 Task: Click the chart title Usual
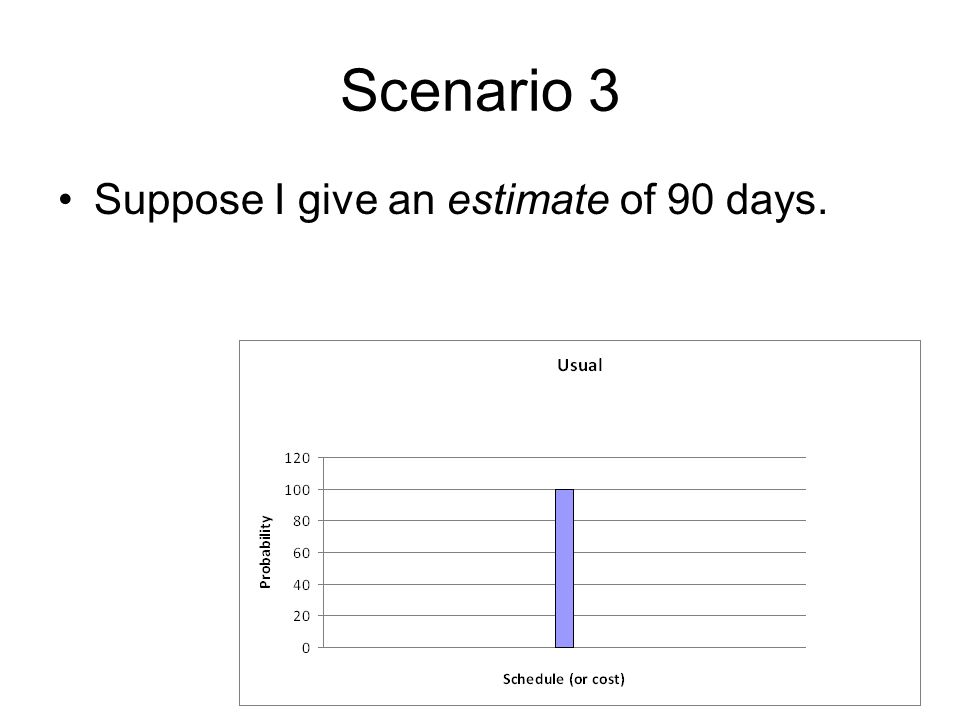point(579,365)
